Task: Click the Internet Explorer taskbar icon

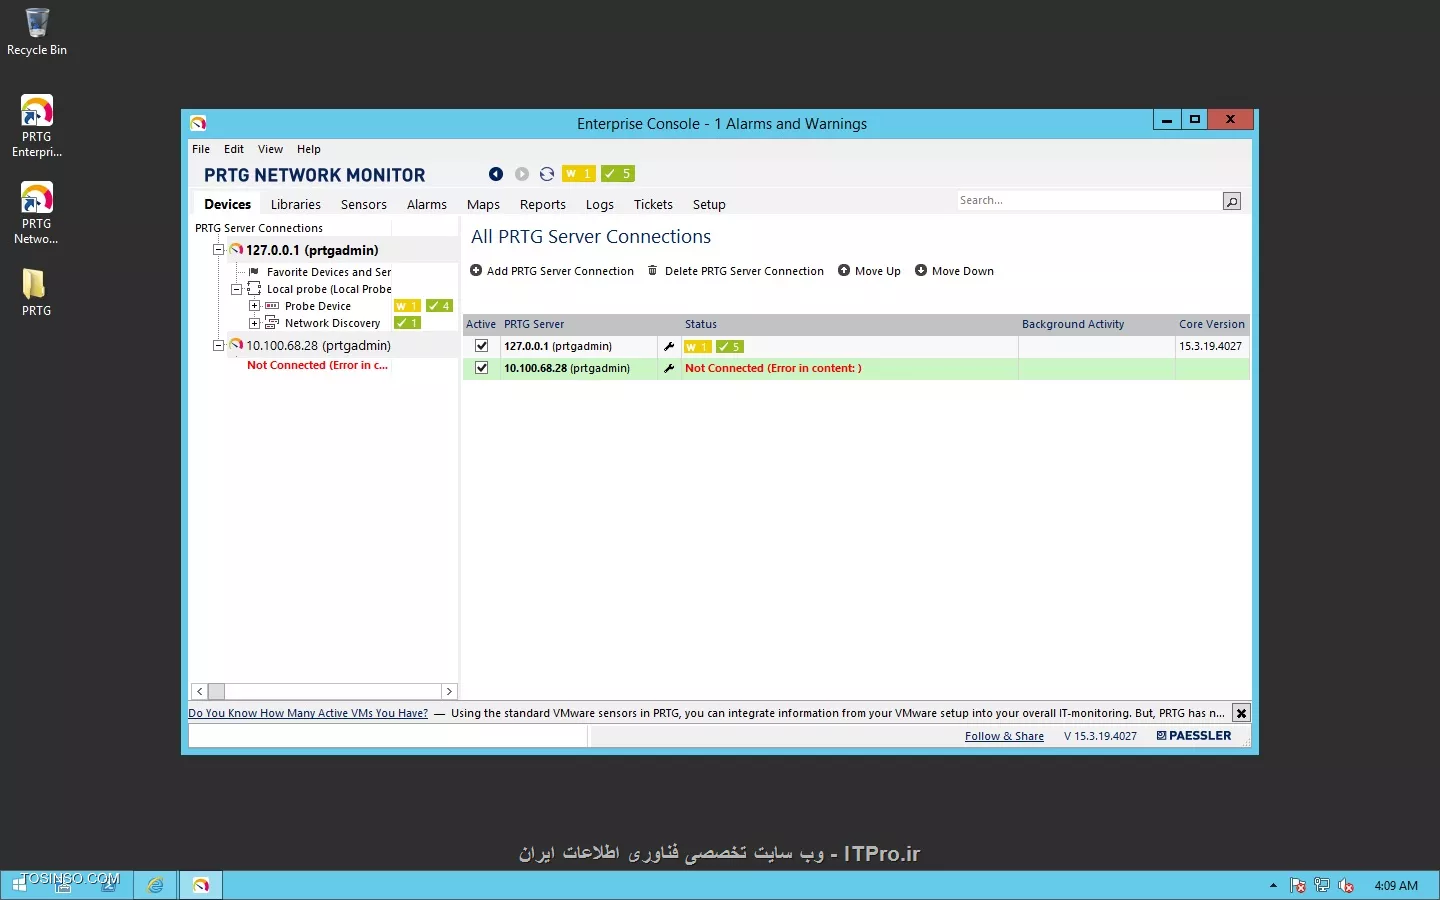Action: [155, 885]
